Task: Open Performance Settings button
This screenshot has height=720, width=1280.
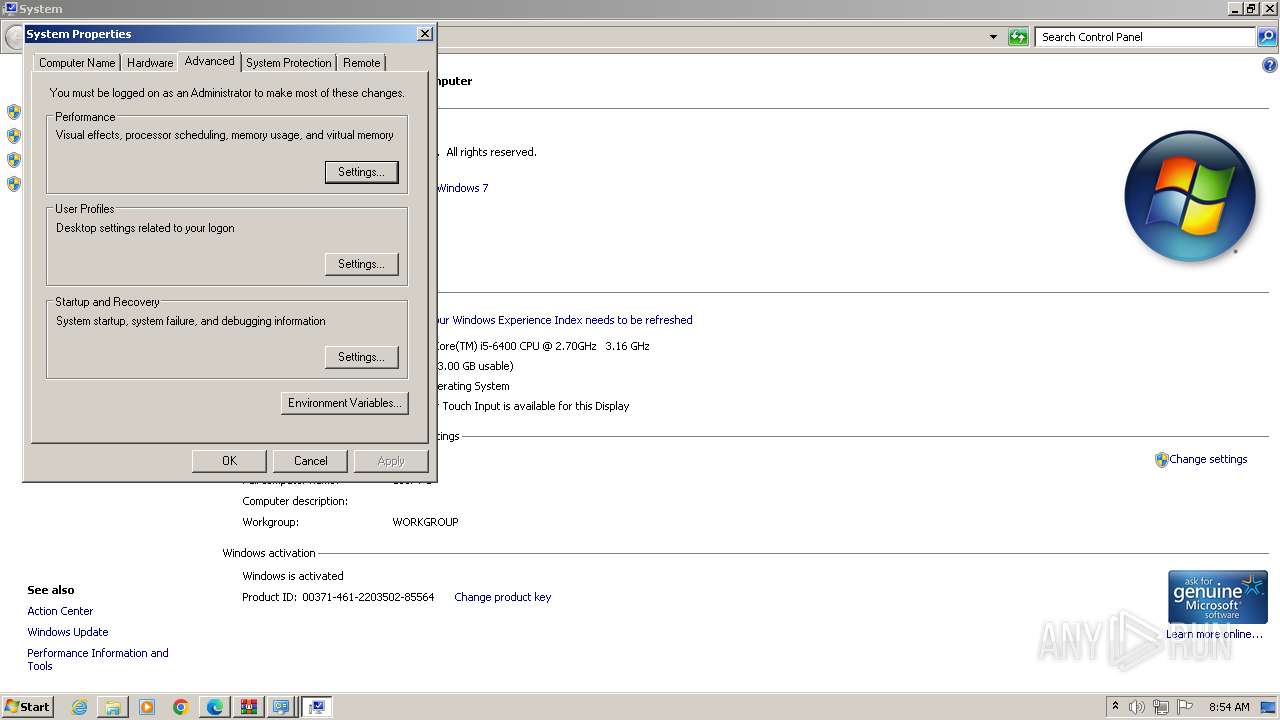Action: pyautogui.click(x=361, y=172)
